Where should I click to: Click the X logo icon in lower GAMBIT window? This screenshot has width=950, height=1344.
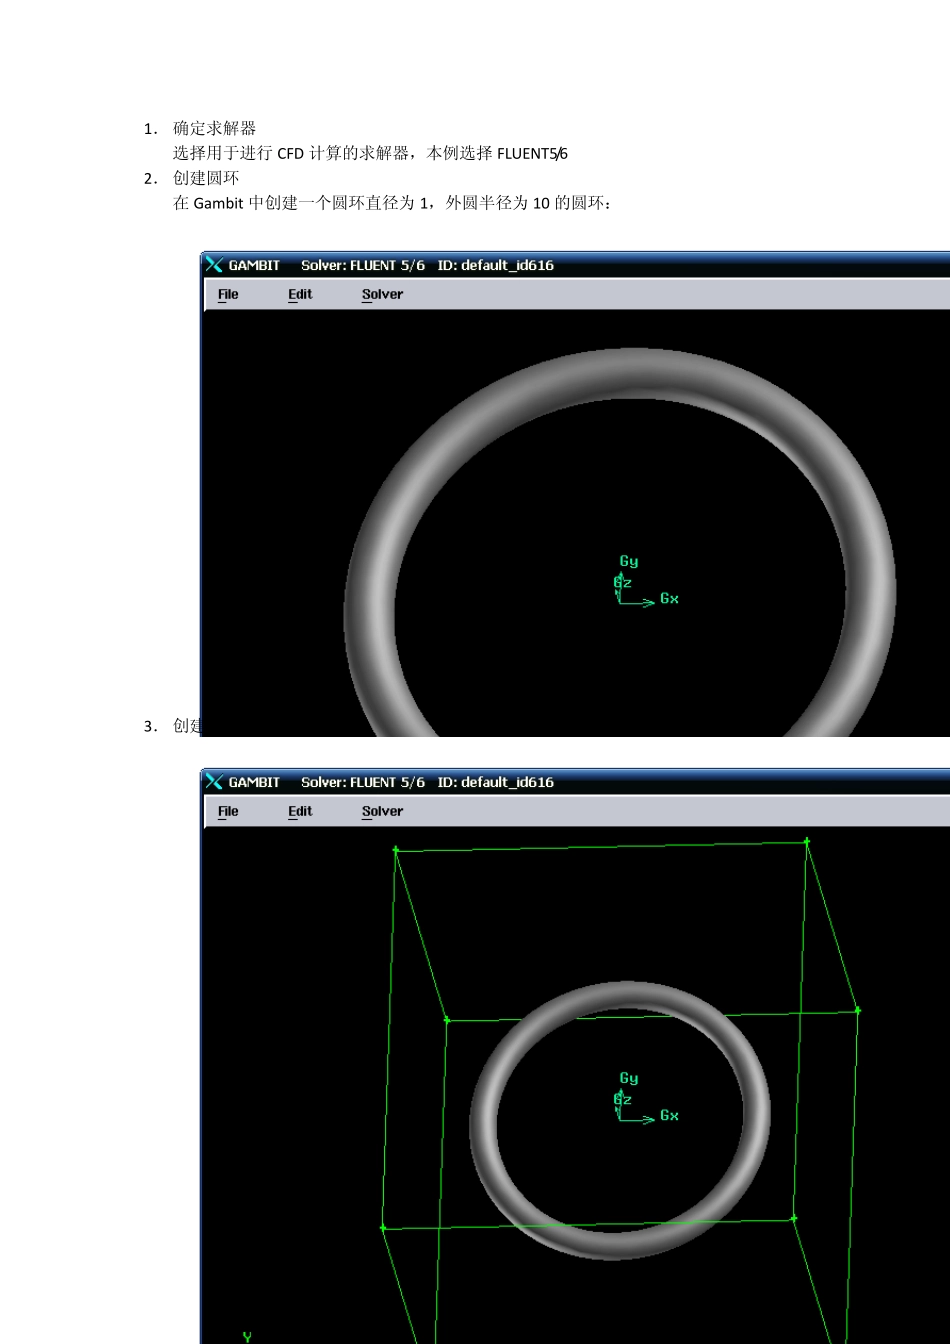tap(214, 782)
